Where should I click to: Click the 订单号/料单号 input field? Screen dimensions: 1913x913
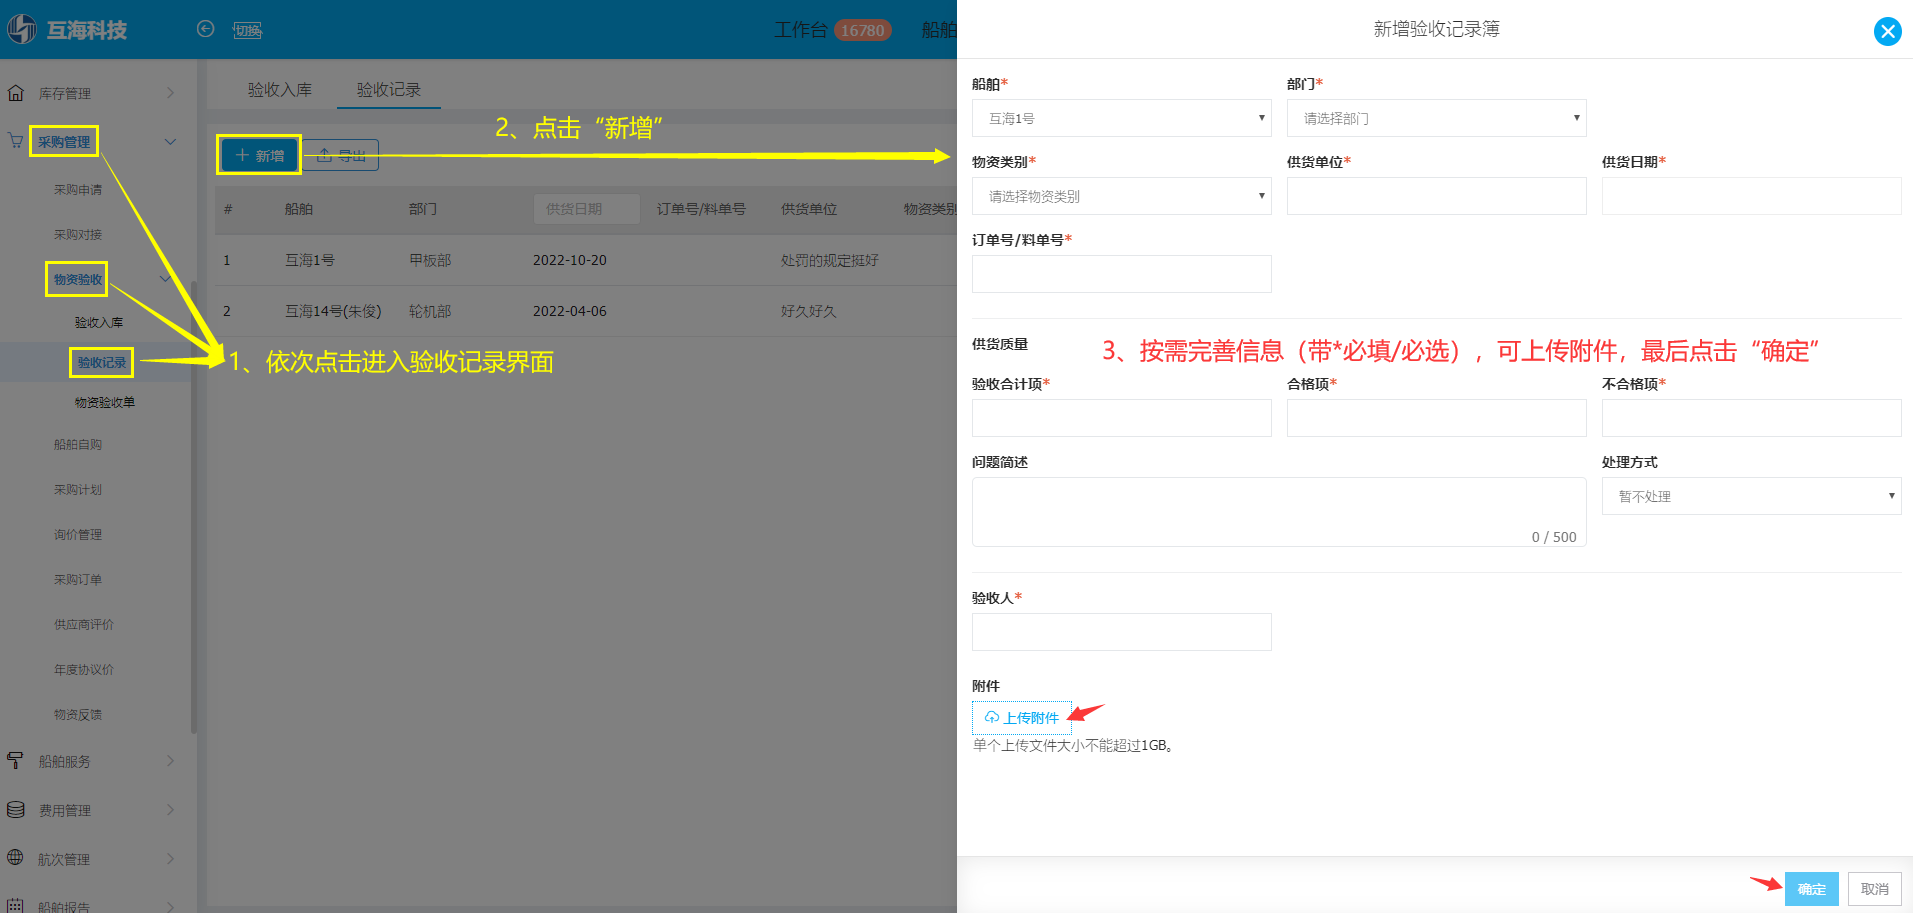pos(1121,274)
